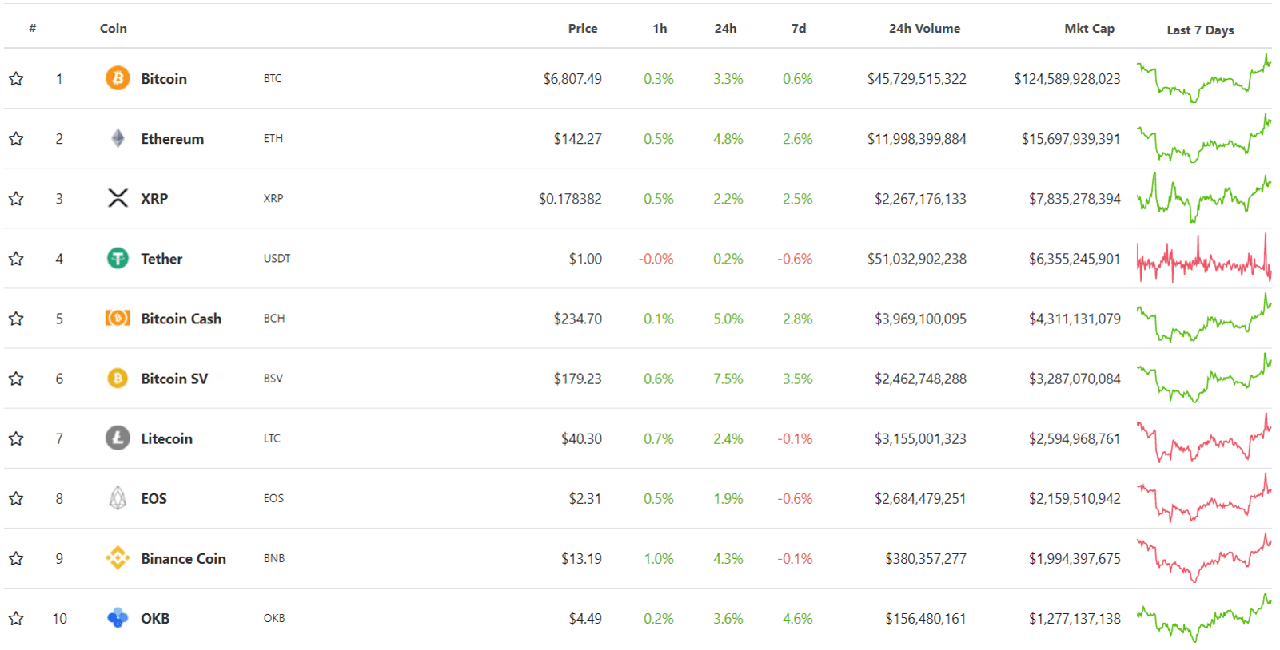Screen dimensions: 1280x650
Task: Sort by the # rank column header
Action: tap(33, 29)
